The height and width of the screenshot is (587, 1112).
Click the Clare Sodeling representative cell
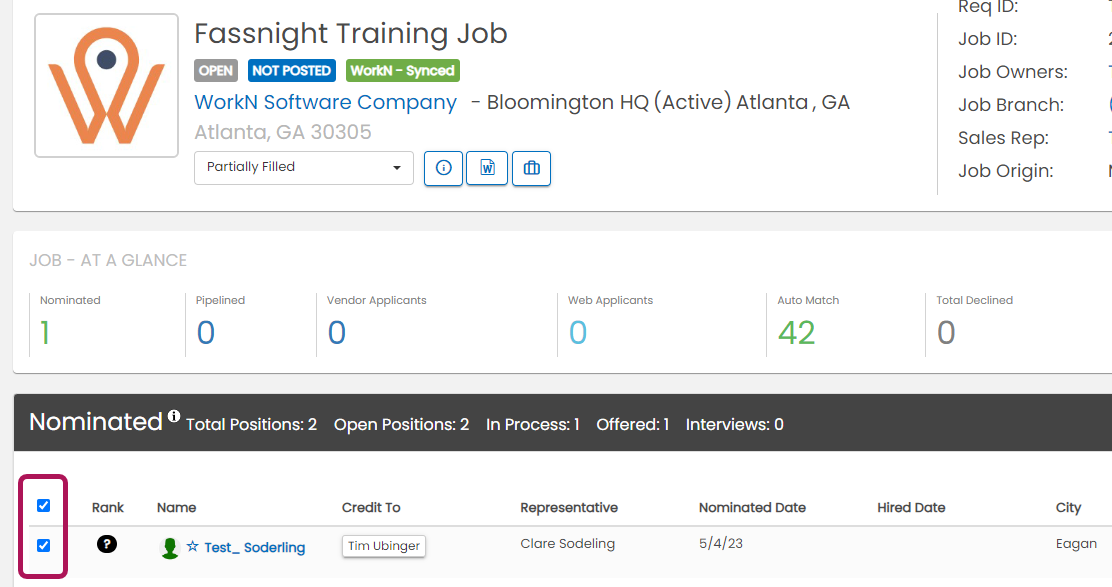pos(567,544)
